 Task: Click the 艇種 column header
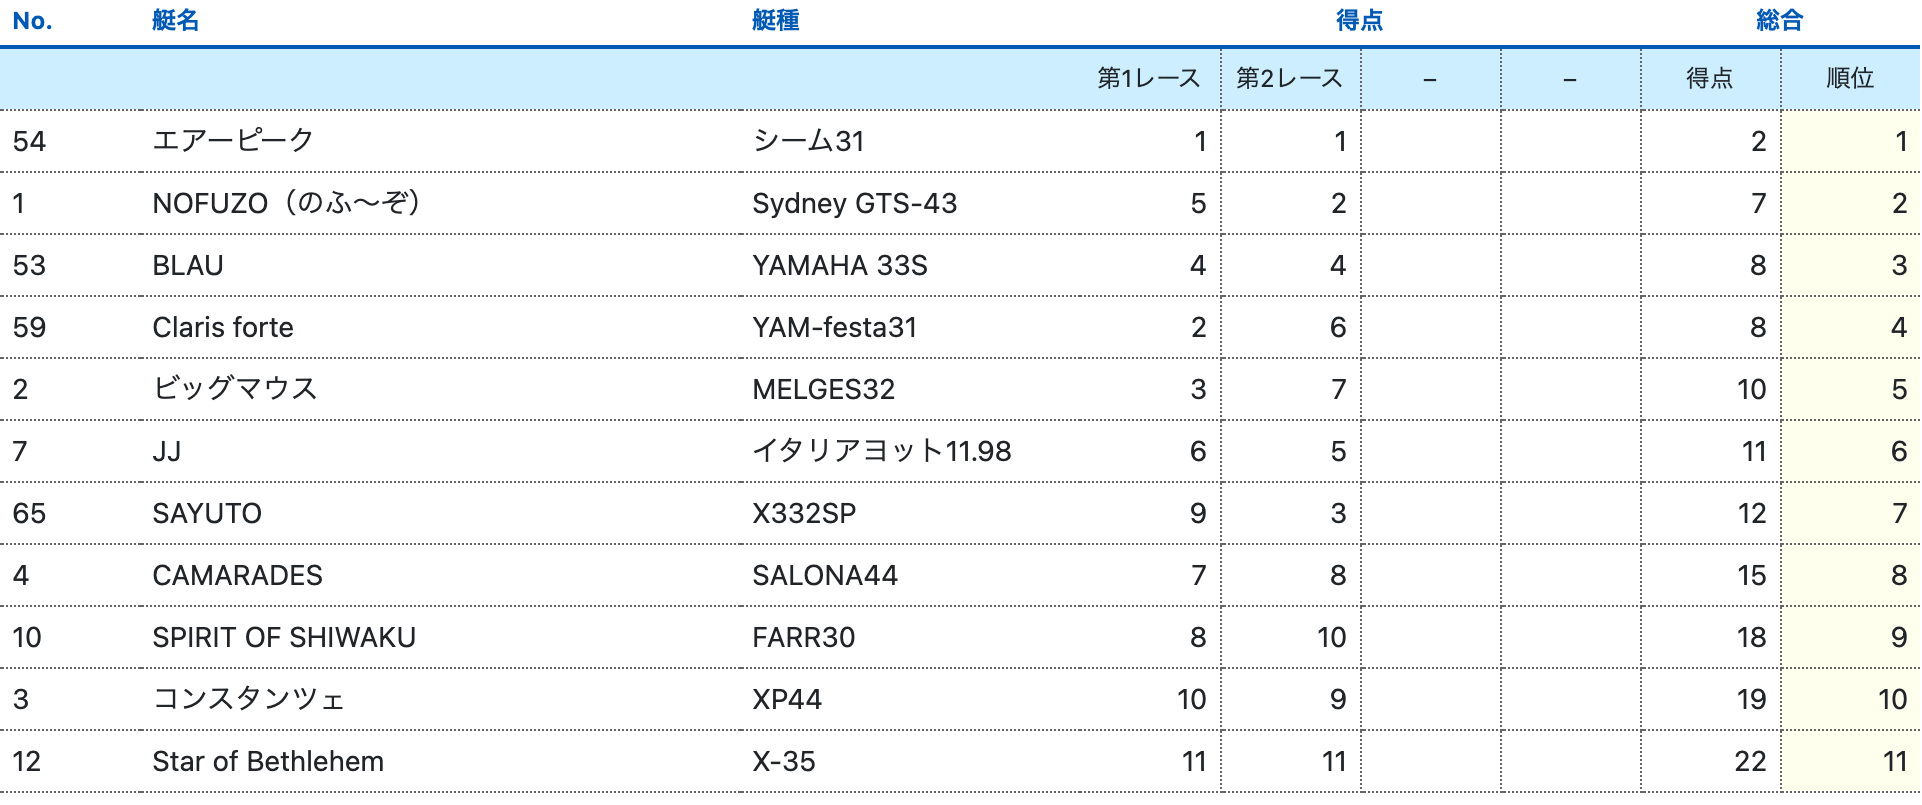coord(775,21)
